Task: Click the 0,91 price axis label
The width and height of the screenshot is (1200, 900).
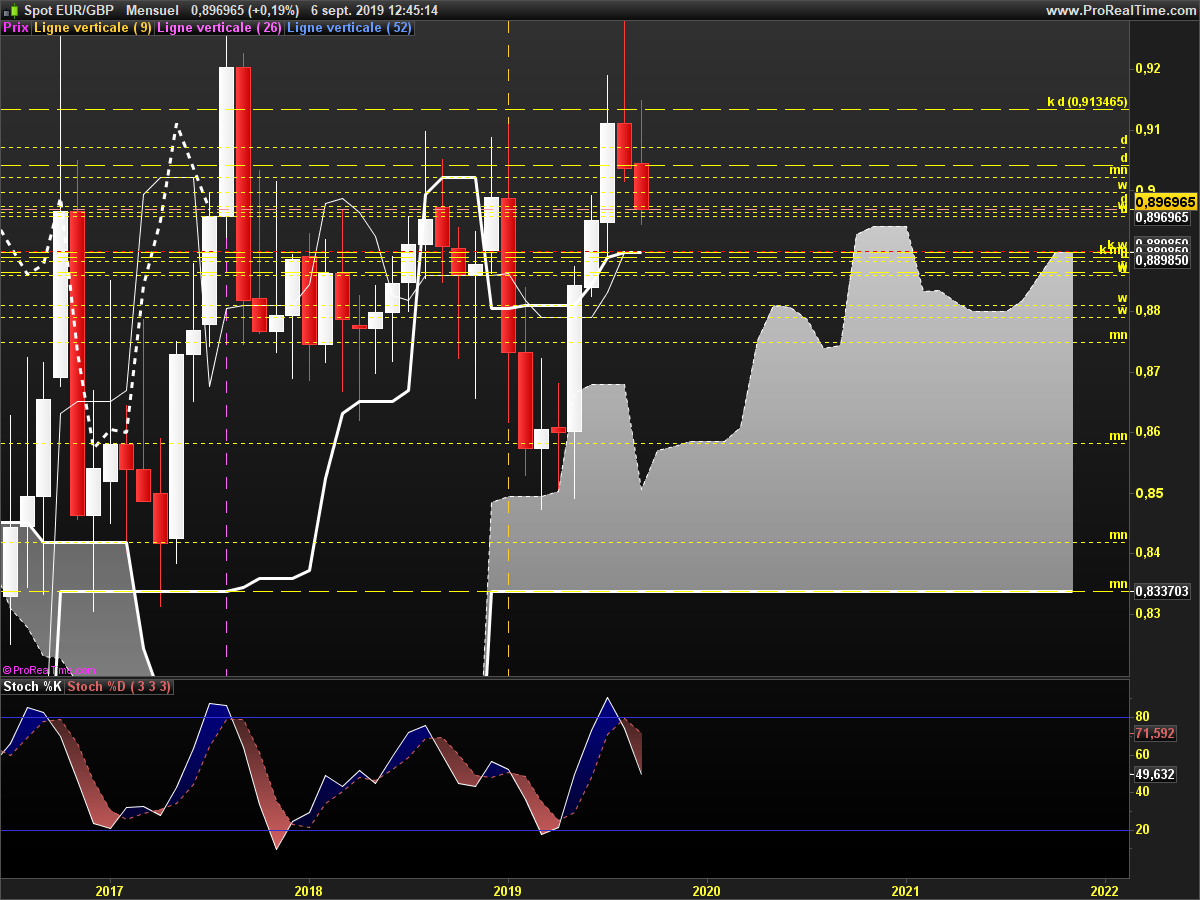Action: click(1148, 129)
